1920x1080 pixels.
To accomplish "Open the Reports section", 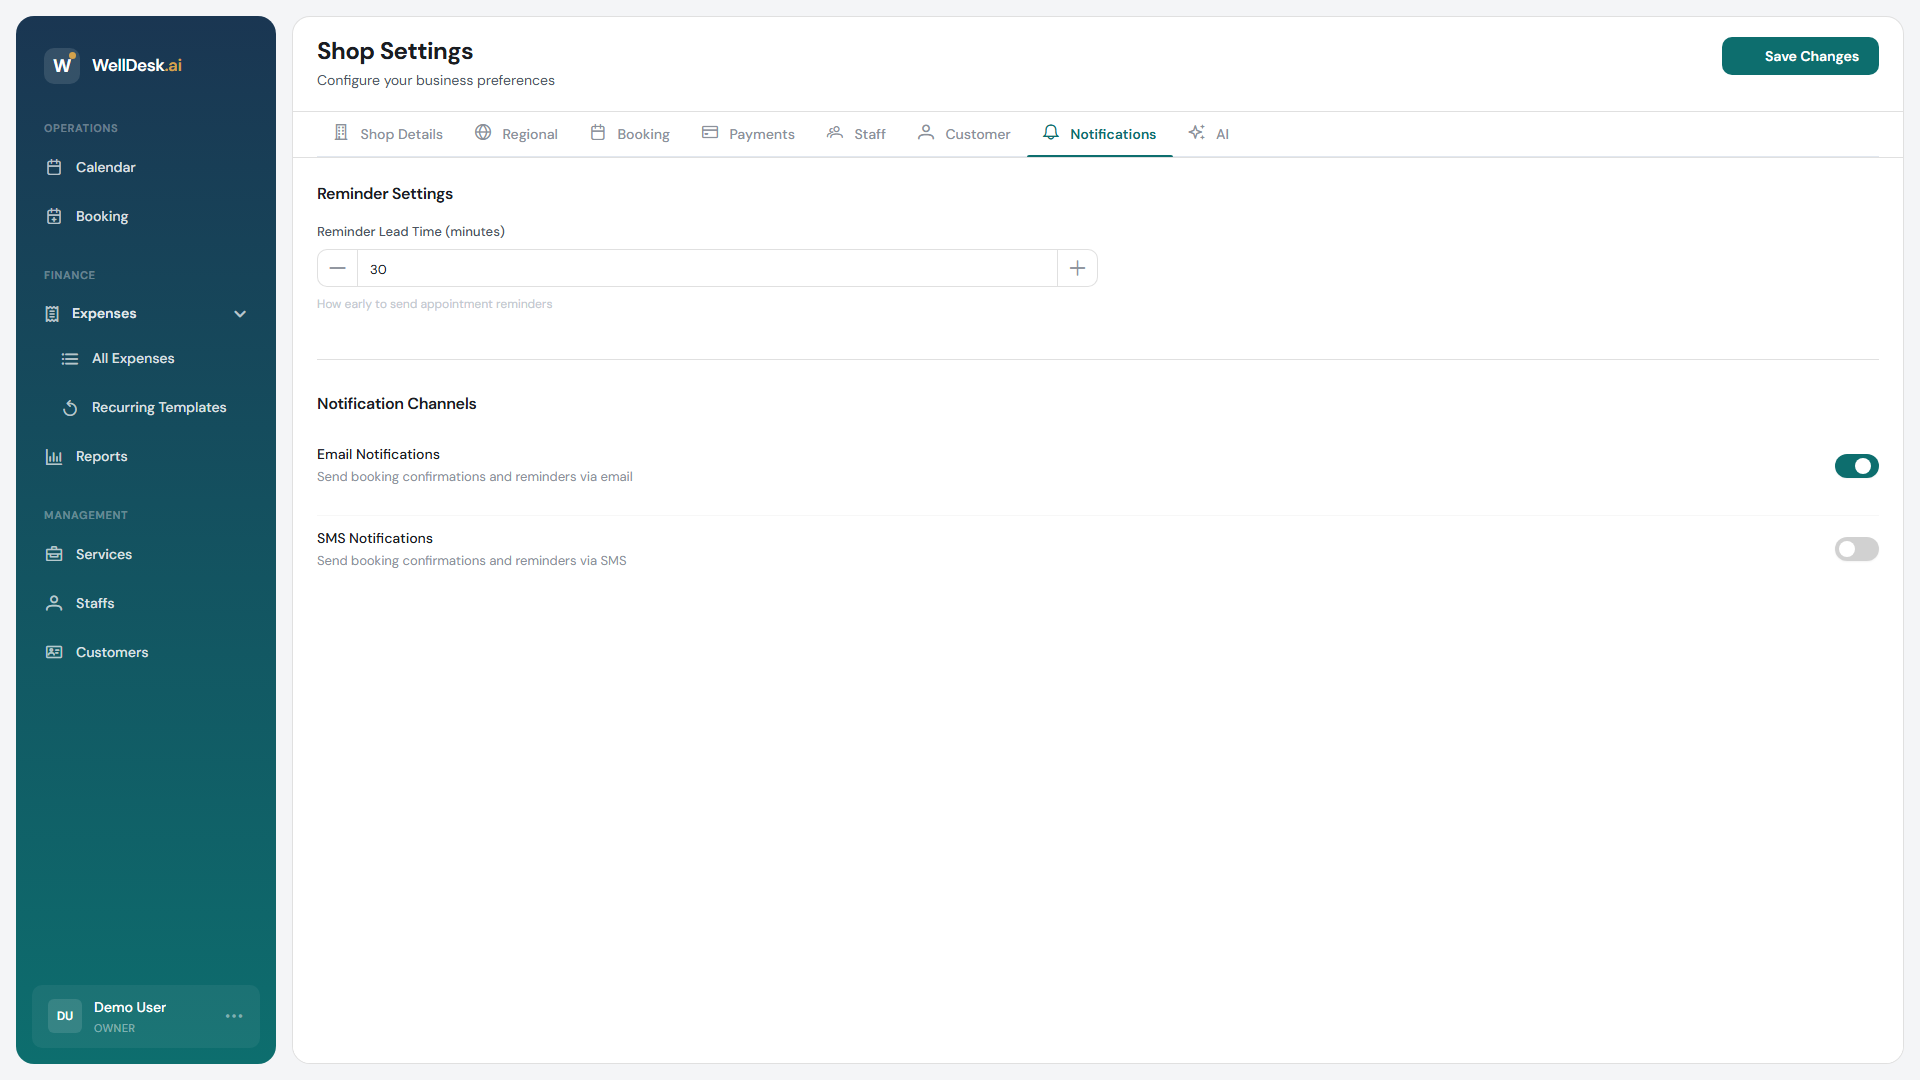I will pos(102,456).
